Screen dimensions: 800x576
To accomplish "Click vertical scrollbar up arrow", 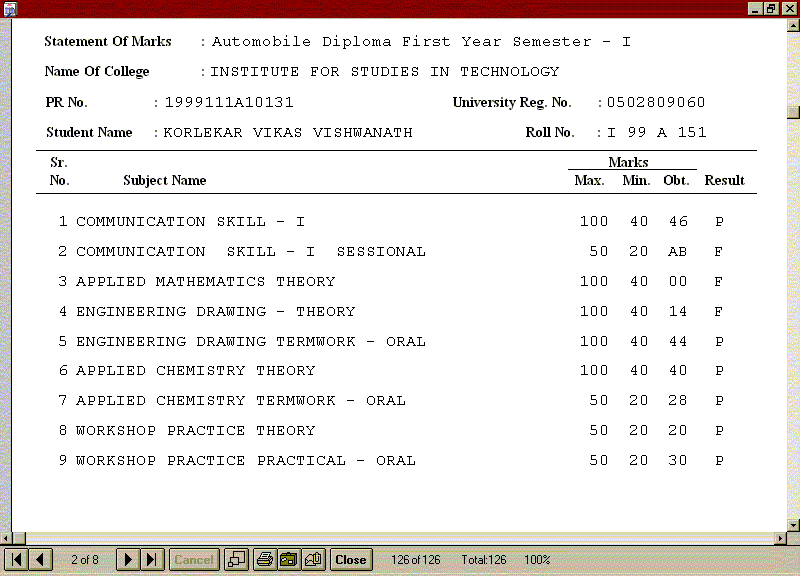I will click(793, 24).
